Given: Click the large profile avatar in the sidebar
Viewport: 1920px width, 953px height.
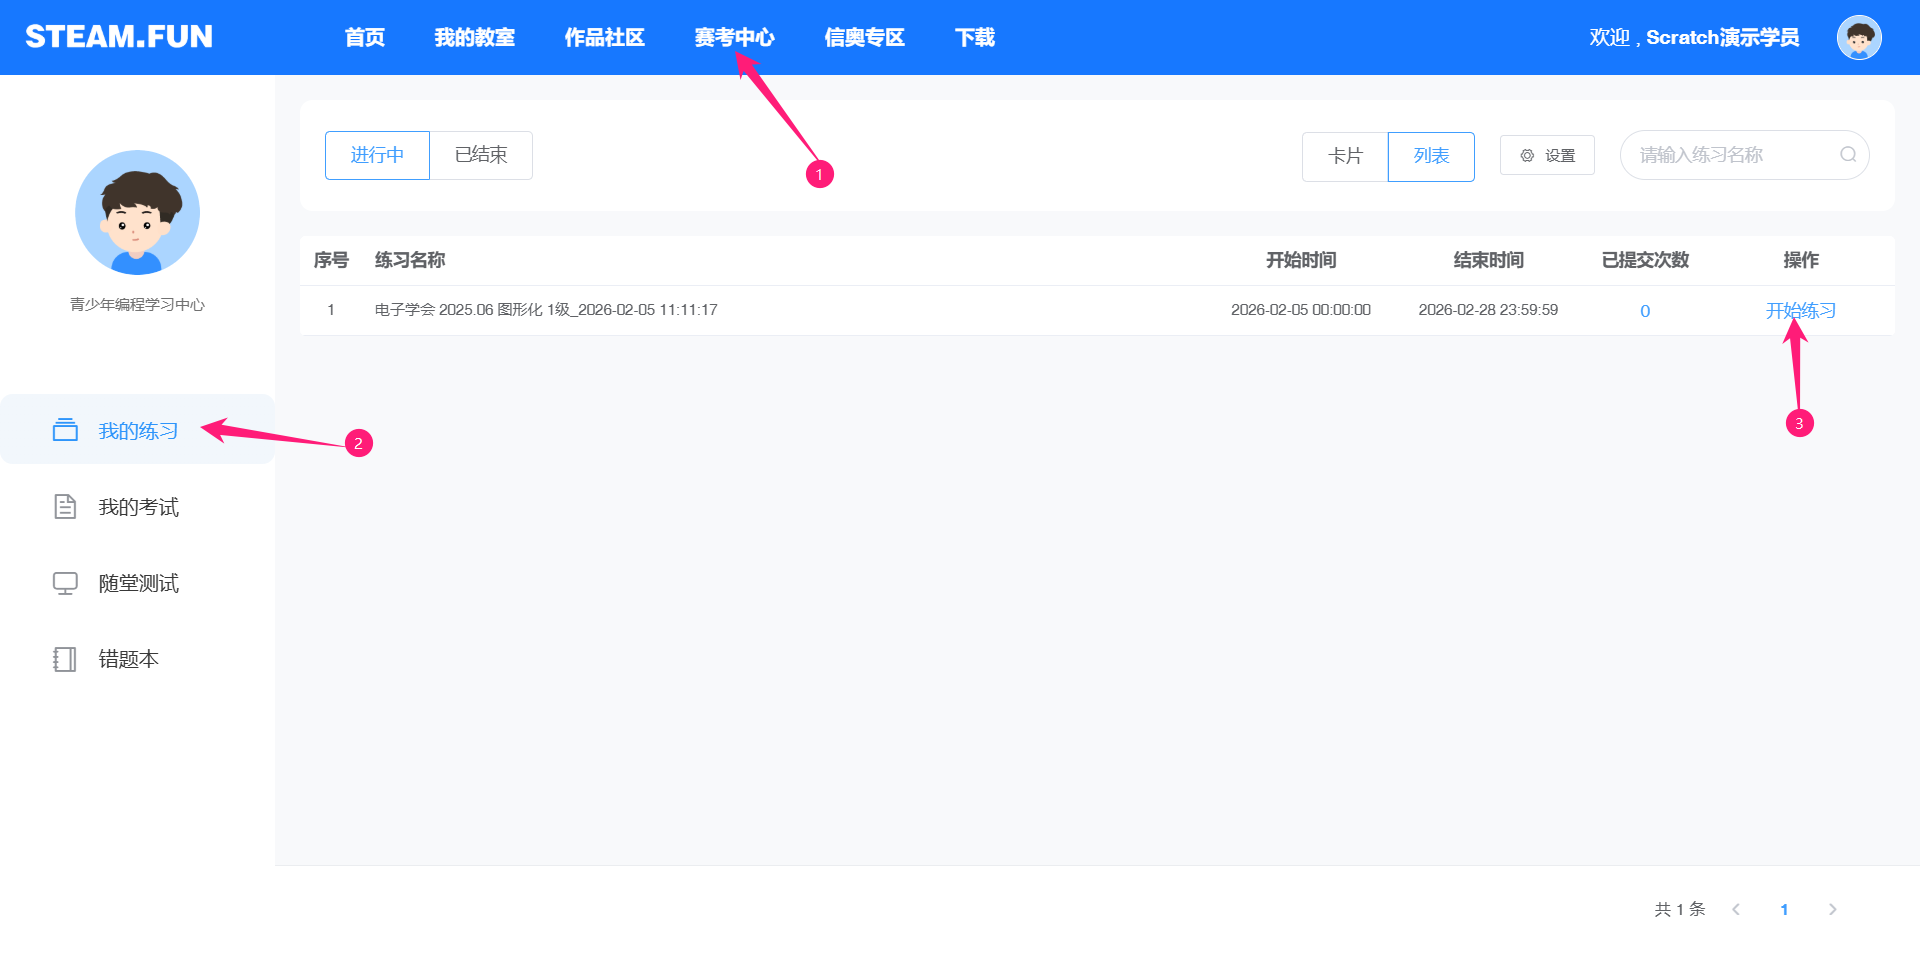Looking at the screenshot, I should coord(137,212).
